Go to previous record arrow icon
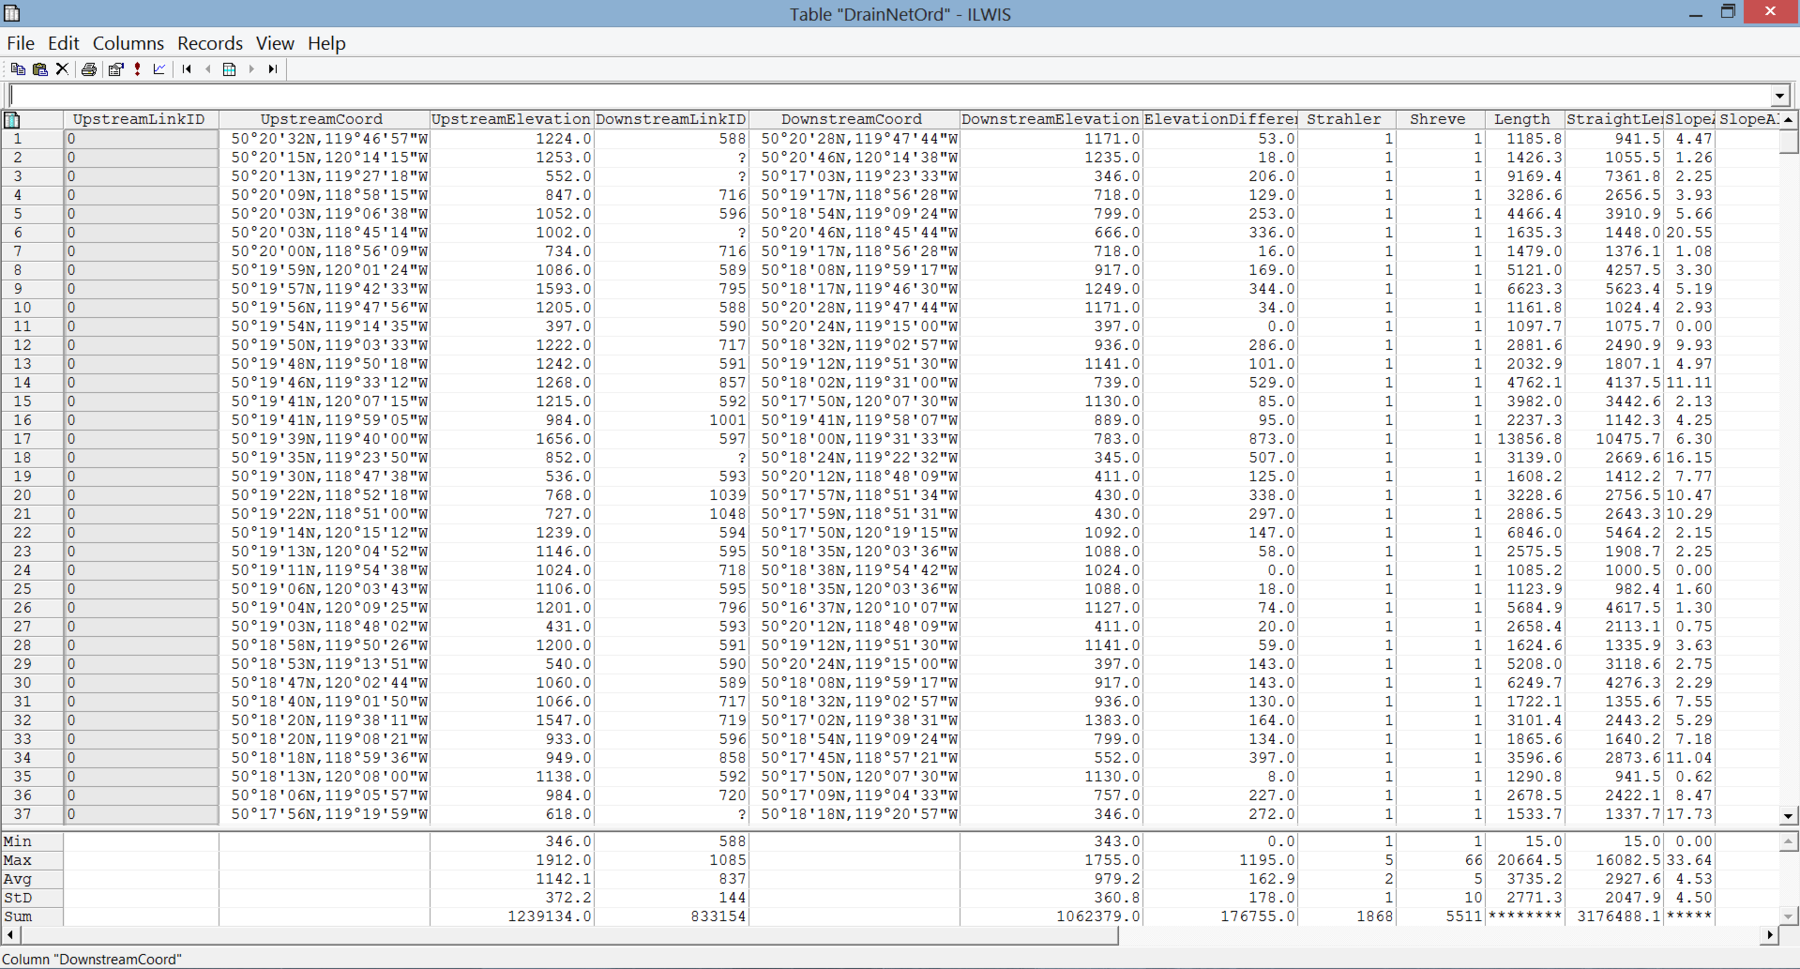The image size is (1800, 969). (208, 69)
